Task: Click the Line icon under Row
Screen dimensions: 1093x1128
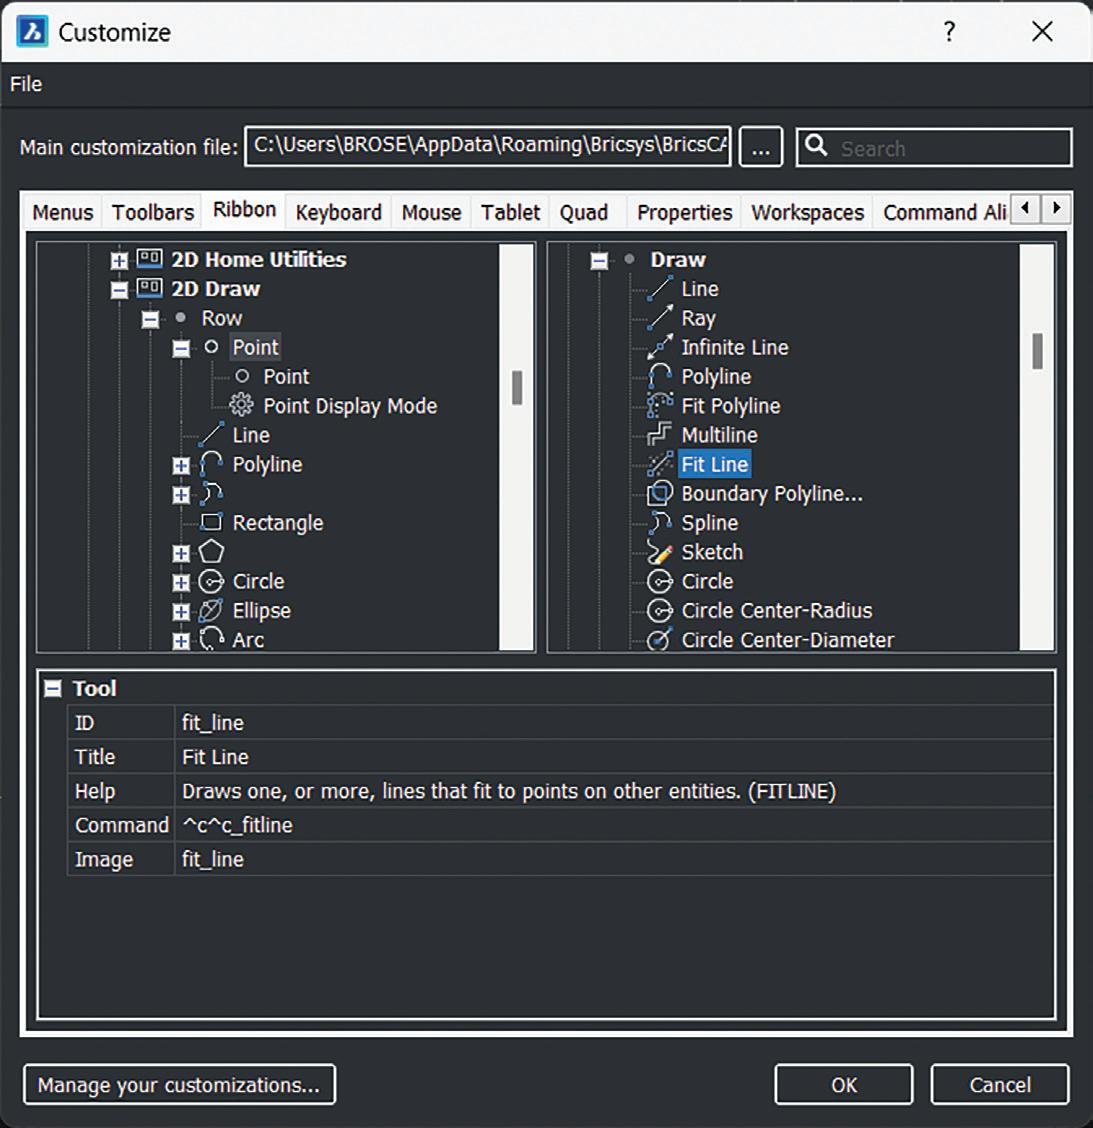Action: pos(212,435)
